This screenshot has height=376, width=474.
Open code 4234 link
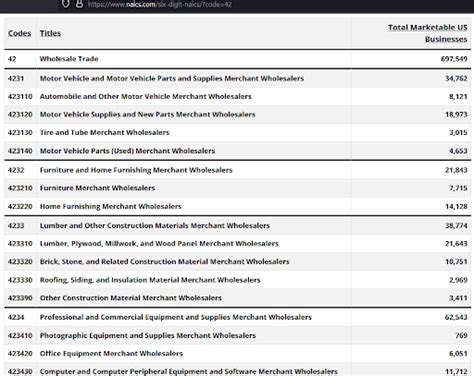coord(16,318)
